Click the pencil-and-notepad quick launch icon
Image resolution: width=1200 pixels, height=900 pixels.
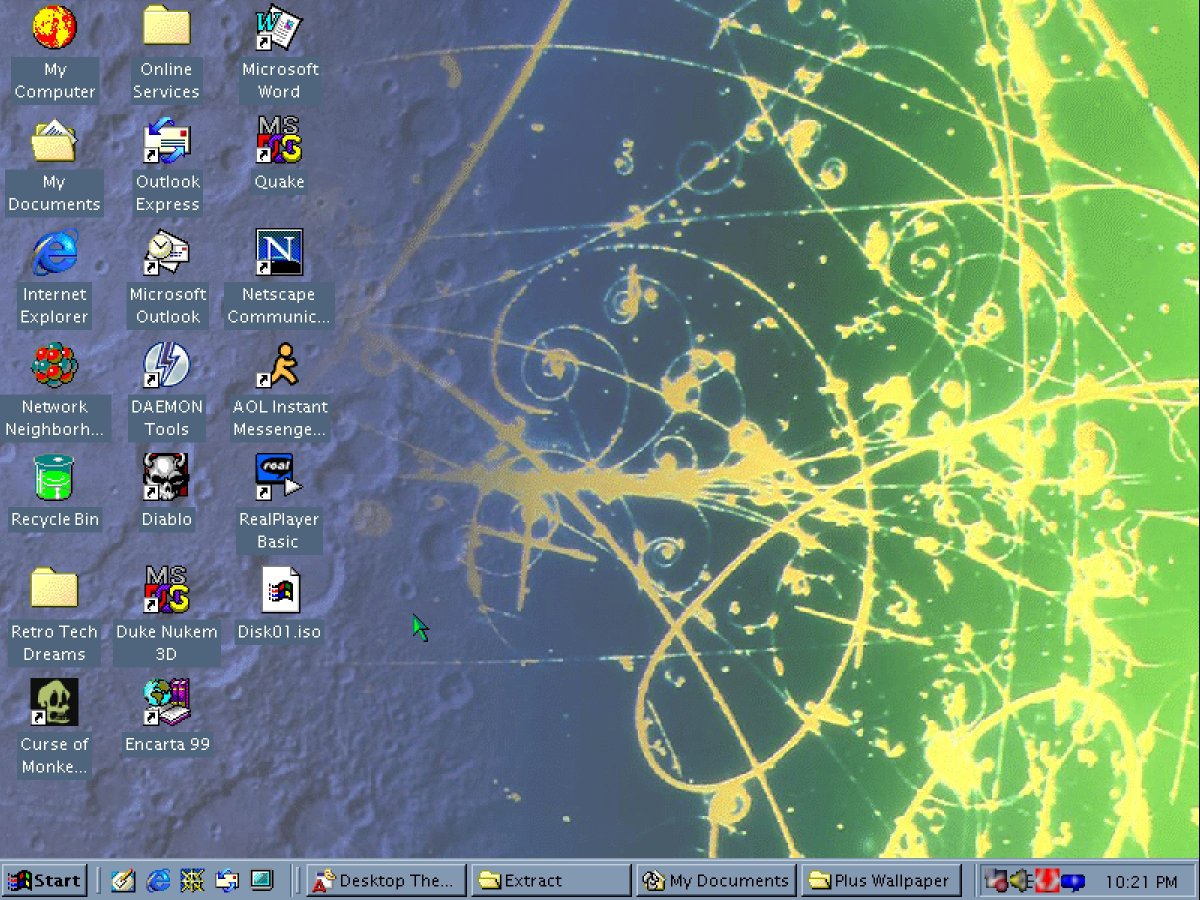[123, 881]
